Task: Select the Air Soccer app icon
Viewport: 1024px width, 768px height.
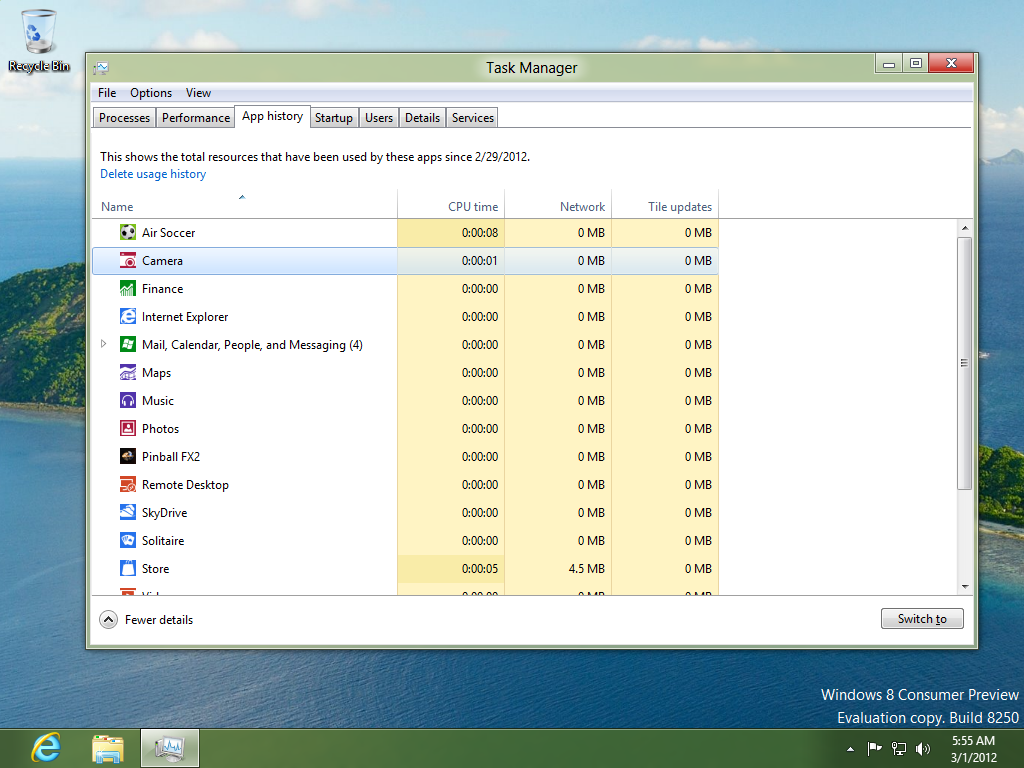Action: 127,232
